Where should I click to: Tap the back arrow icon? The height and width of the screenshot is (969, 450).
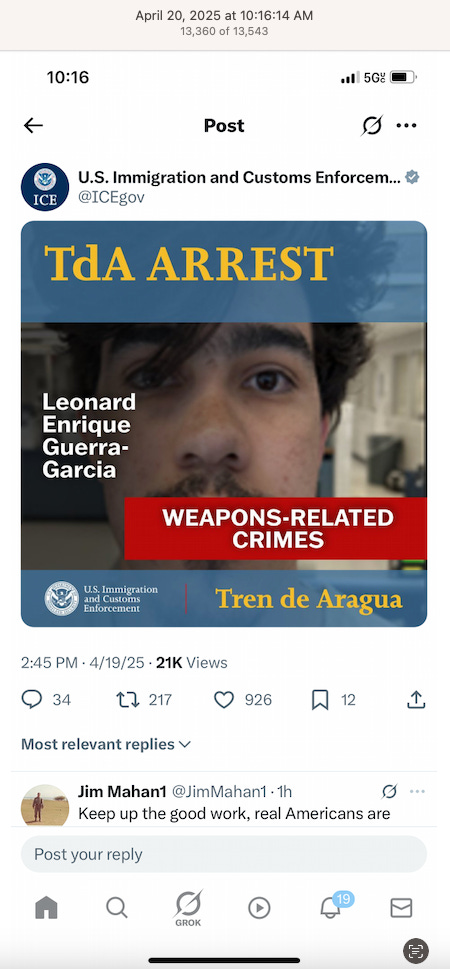click(x=33, y=125)
